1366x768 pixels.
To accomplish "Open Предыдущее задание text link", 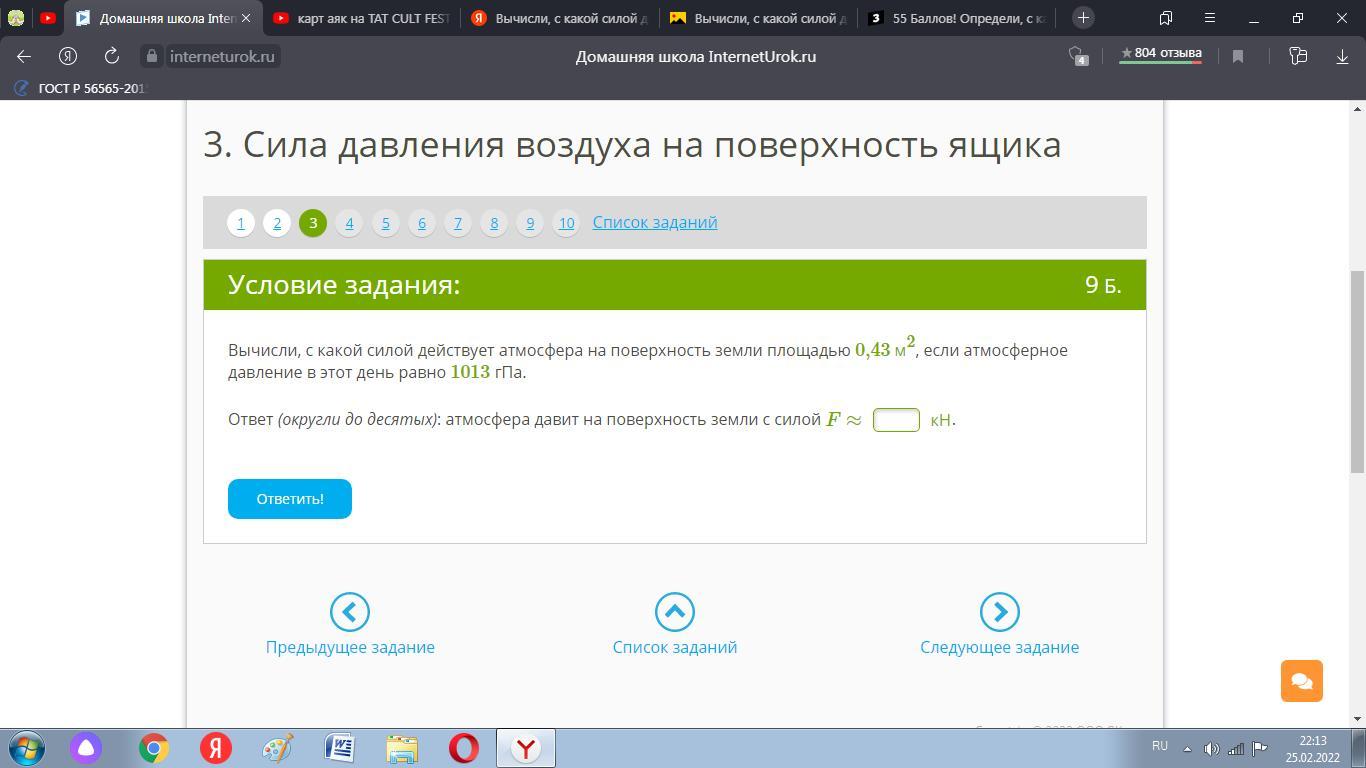I will pos(350,647).
